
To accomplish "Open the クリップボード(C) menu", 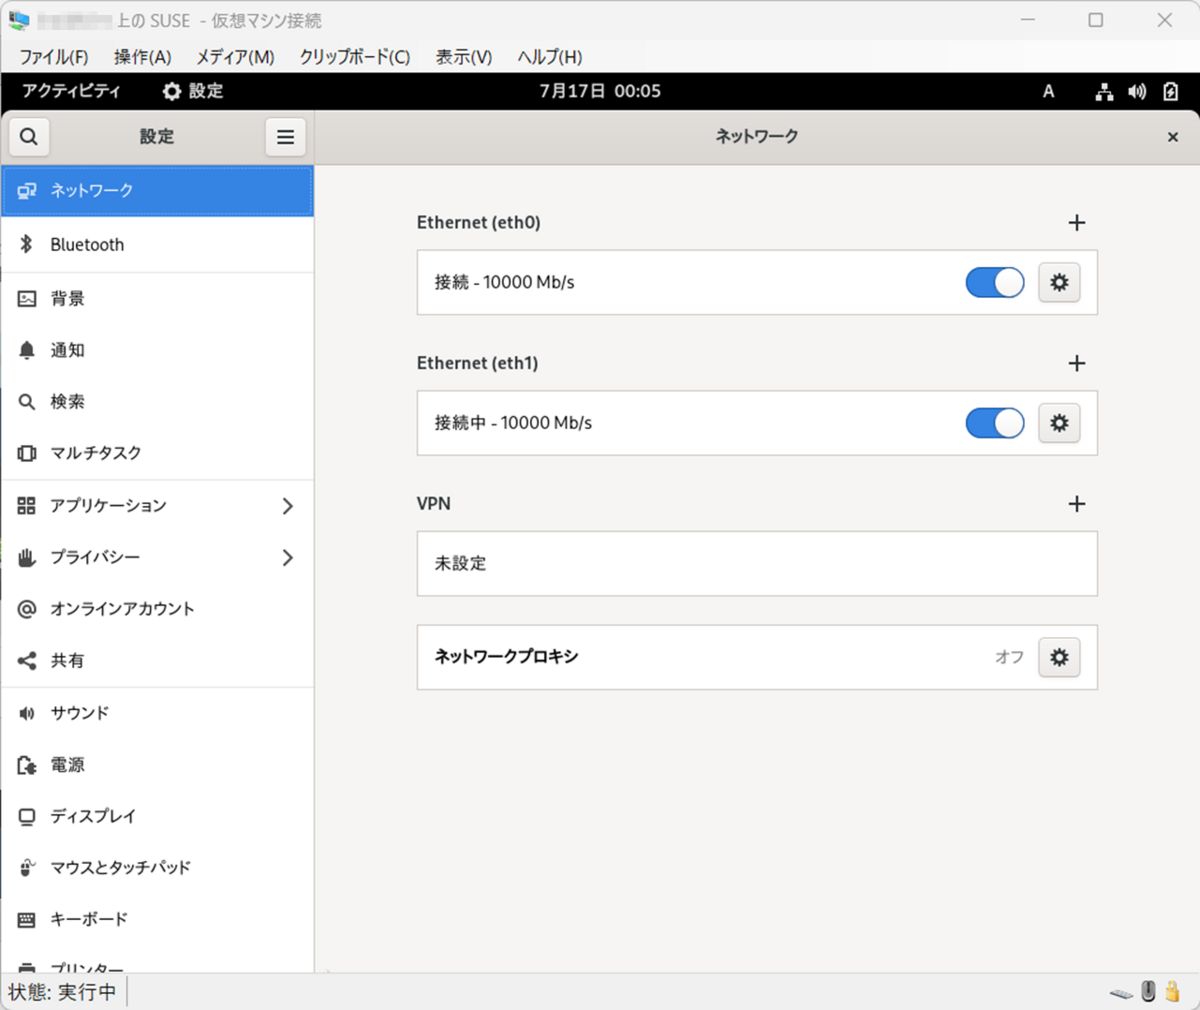I will pyautogui.click(x=355, y=57).
